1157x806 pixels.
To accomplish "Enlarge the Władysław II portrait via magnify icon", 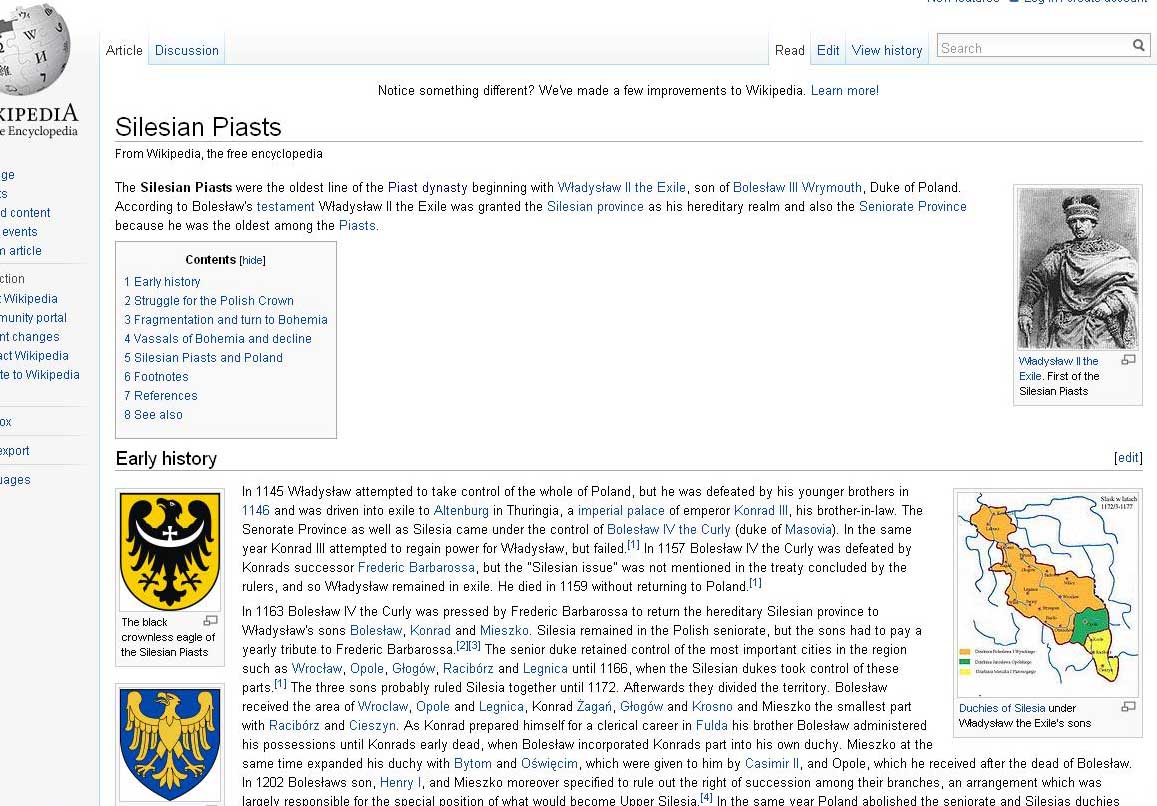I will pos(1128,360).
